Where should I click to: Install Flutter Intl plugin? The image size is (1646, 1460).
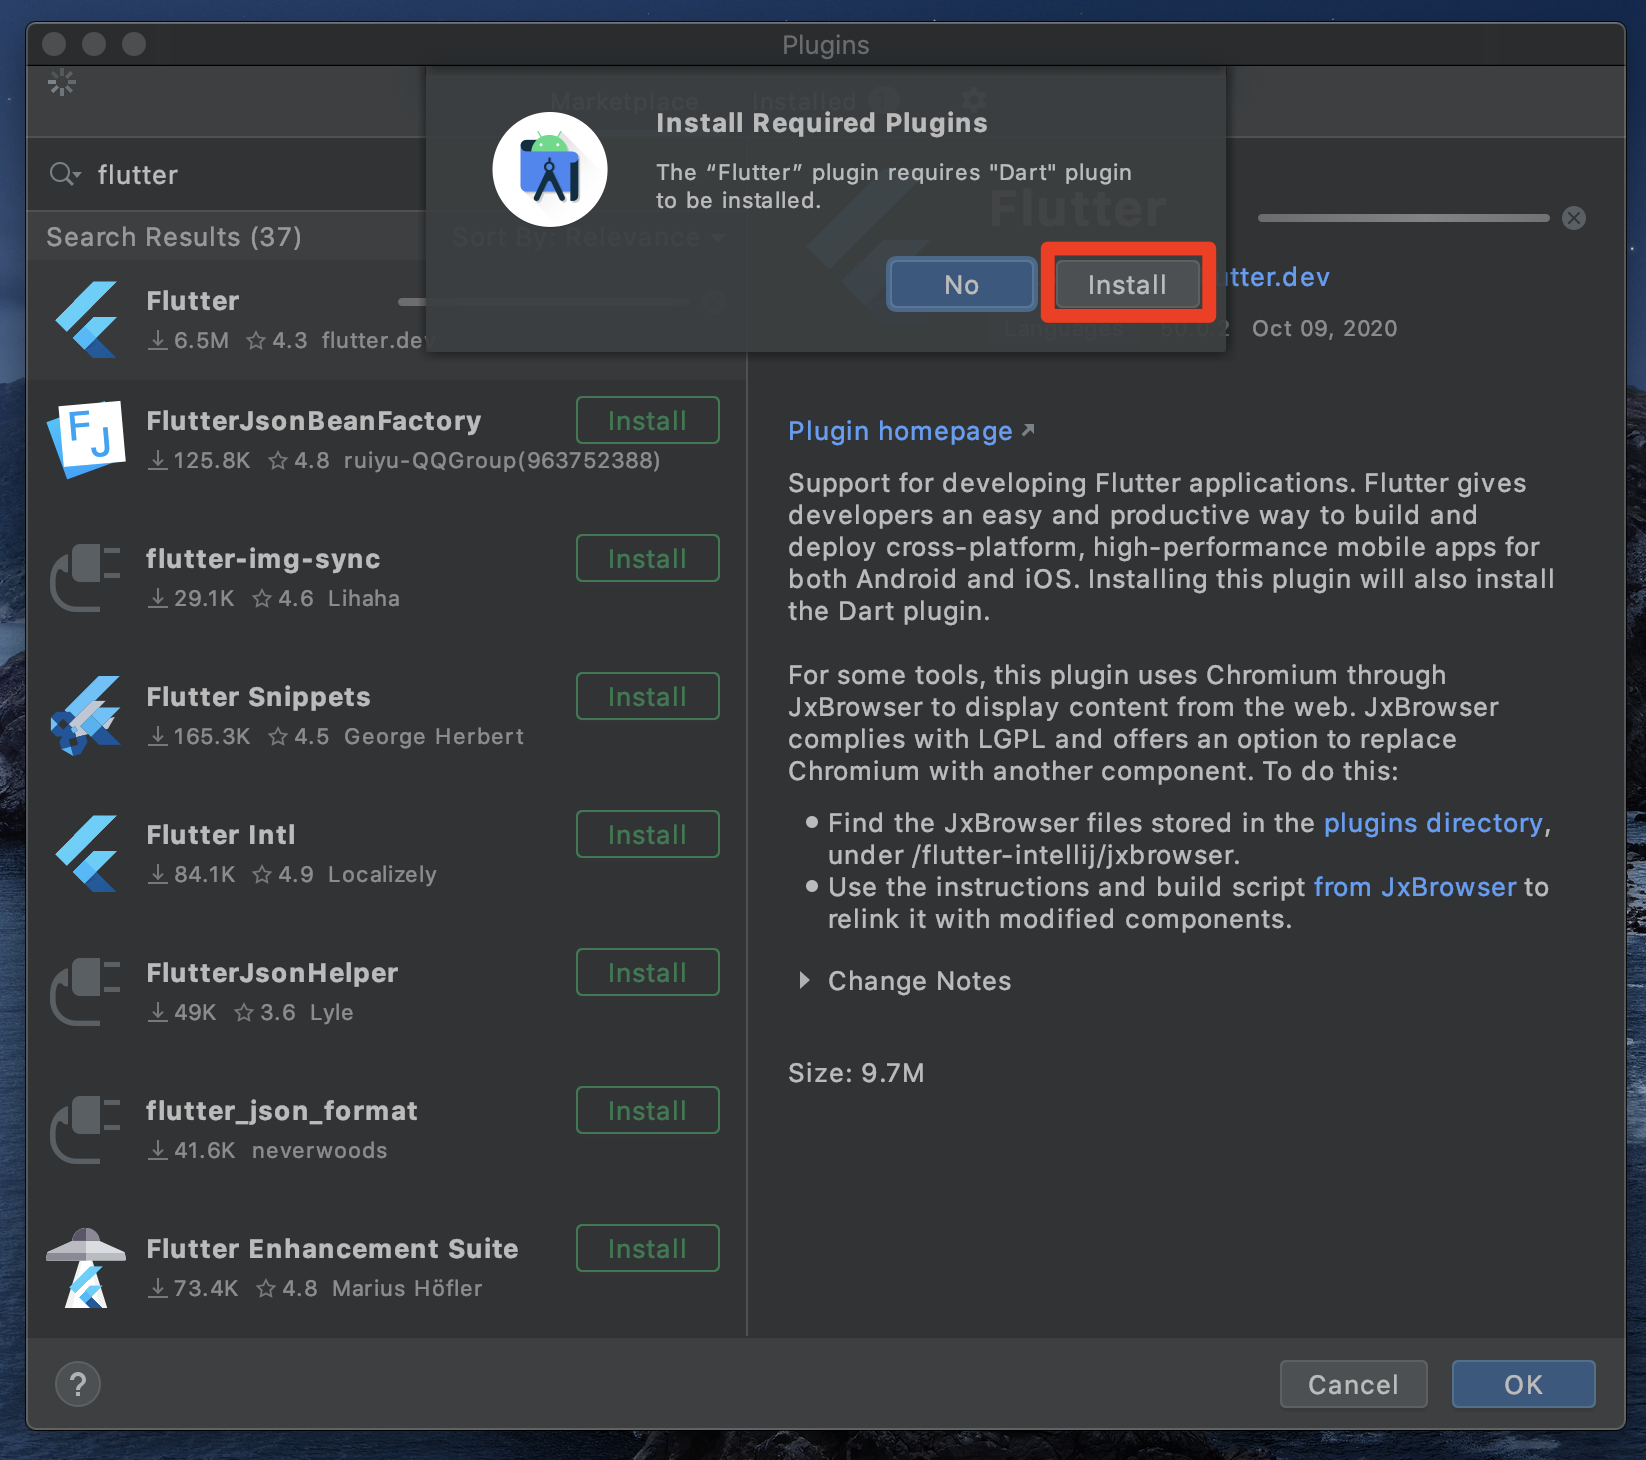point(647,834)
